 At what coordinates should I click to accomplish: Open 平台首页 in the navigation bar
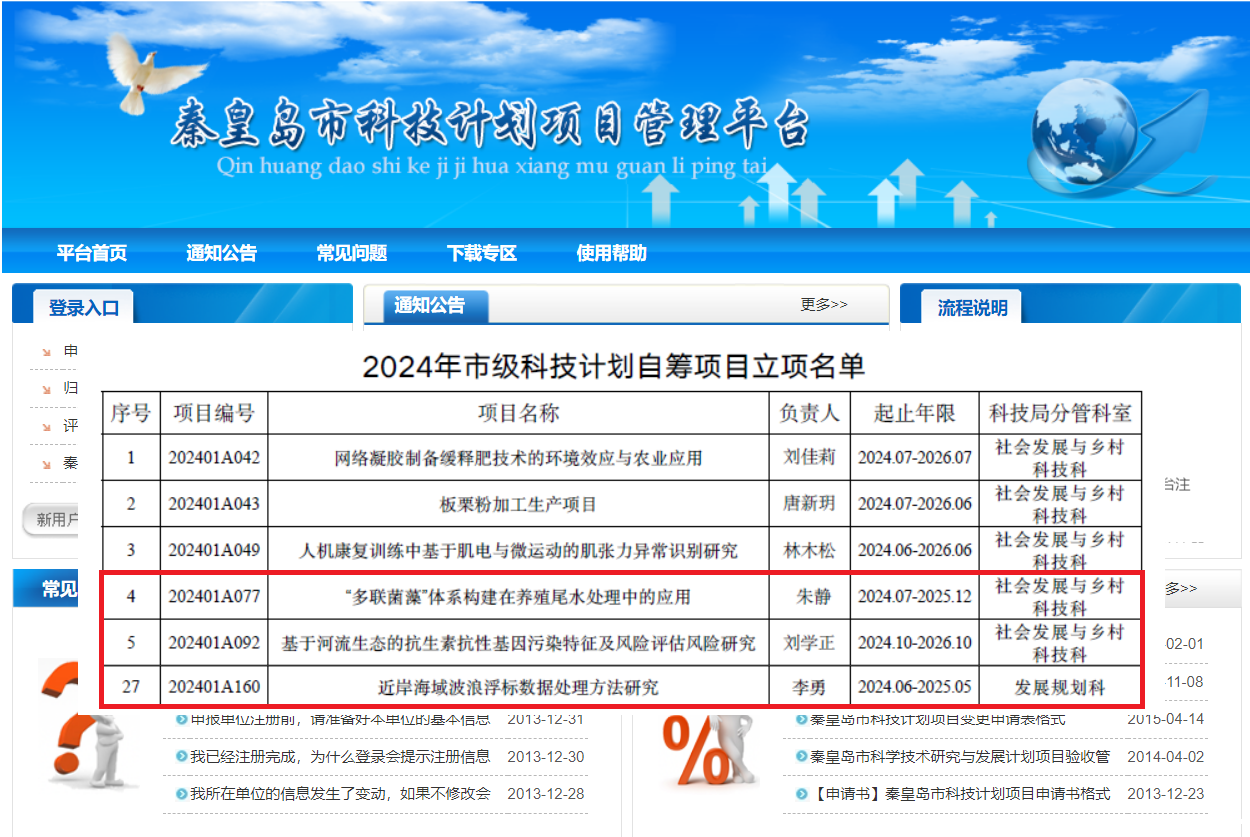click(92, 253)
